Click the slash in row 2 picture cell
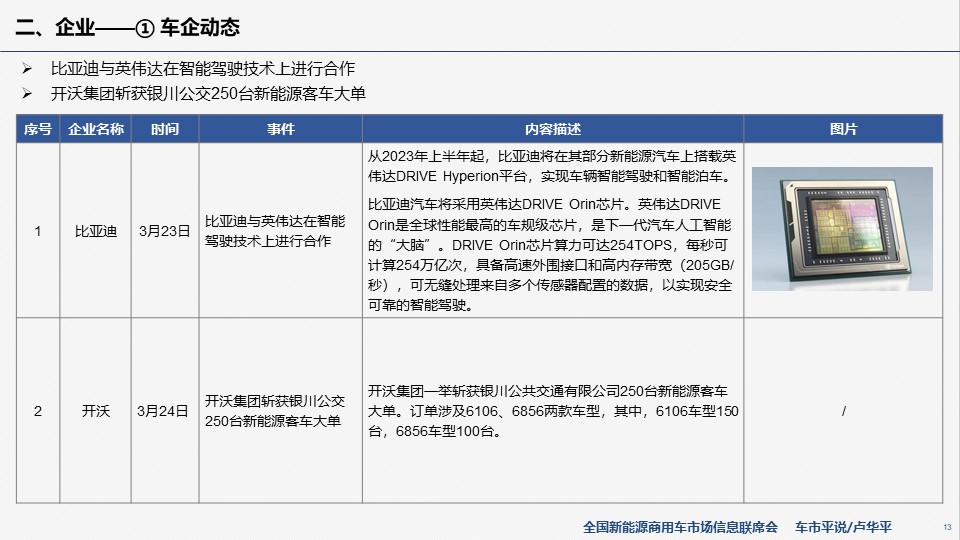 (844, 411)
